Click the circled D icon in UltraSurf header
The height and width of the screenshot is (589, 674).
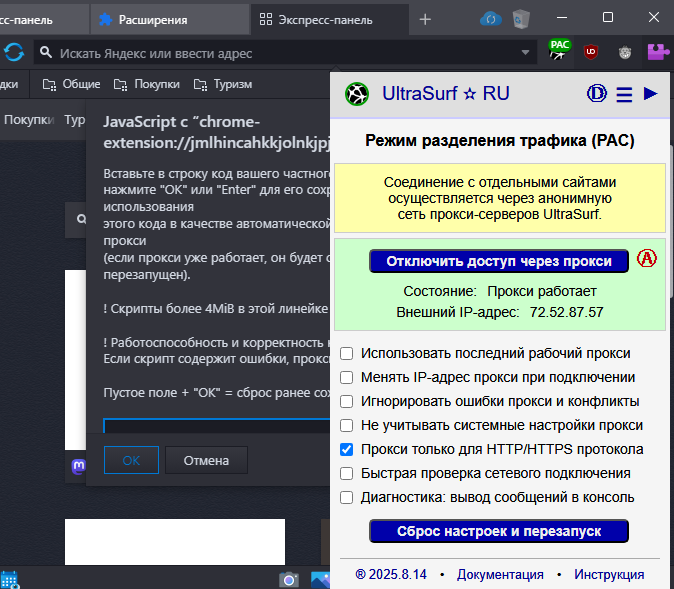[597, 93]
